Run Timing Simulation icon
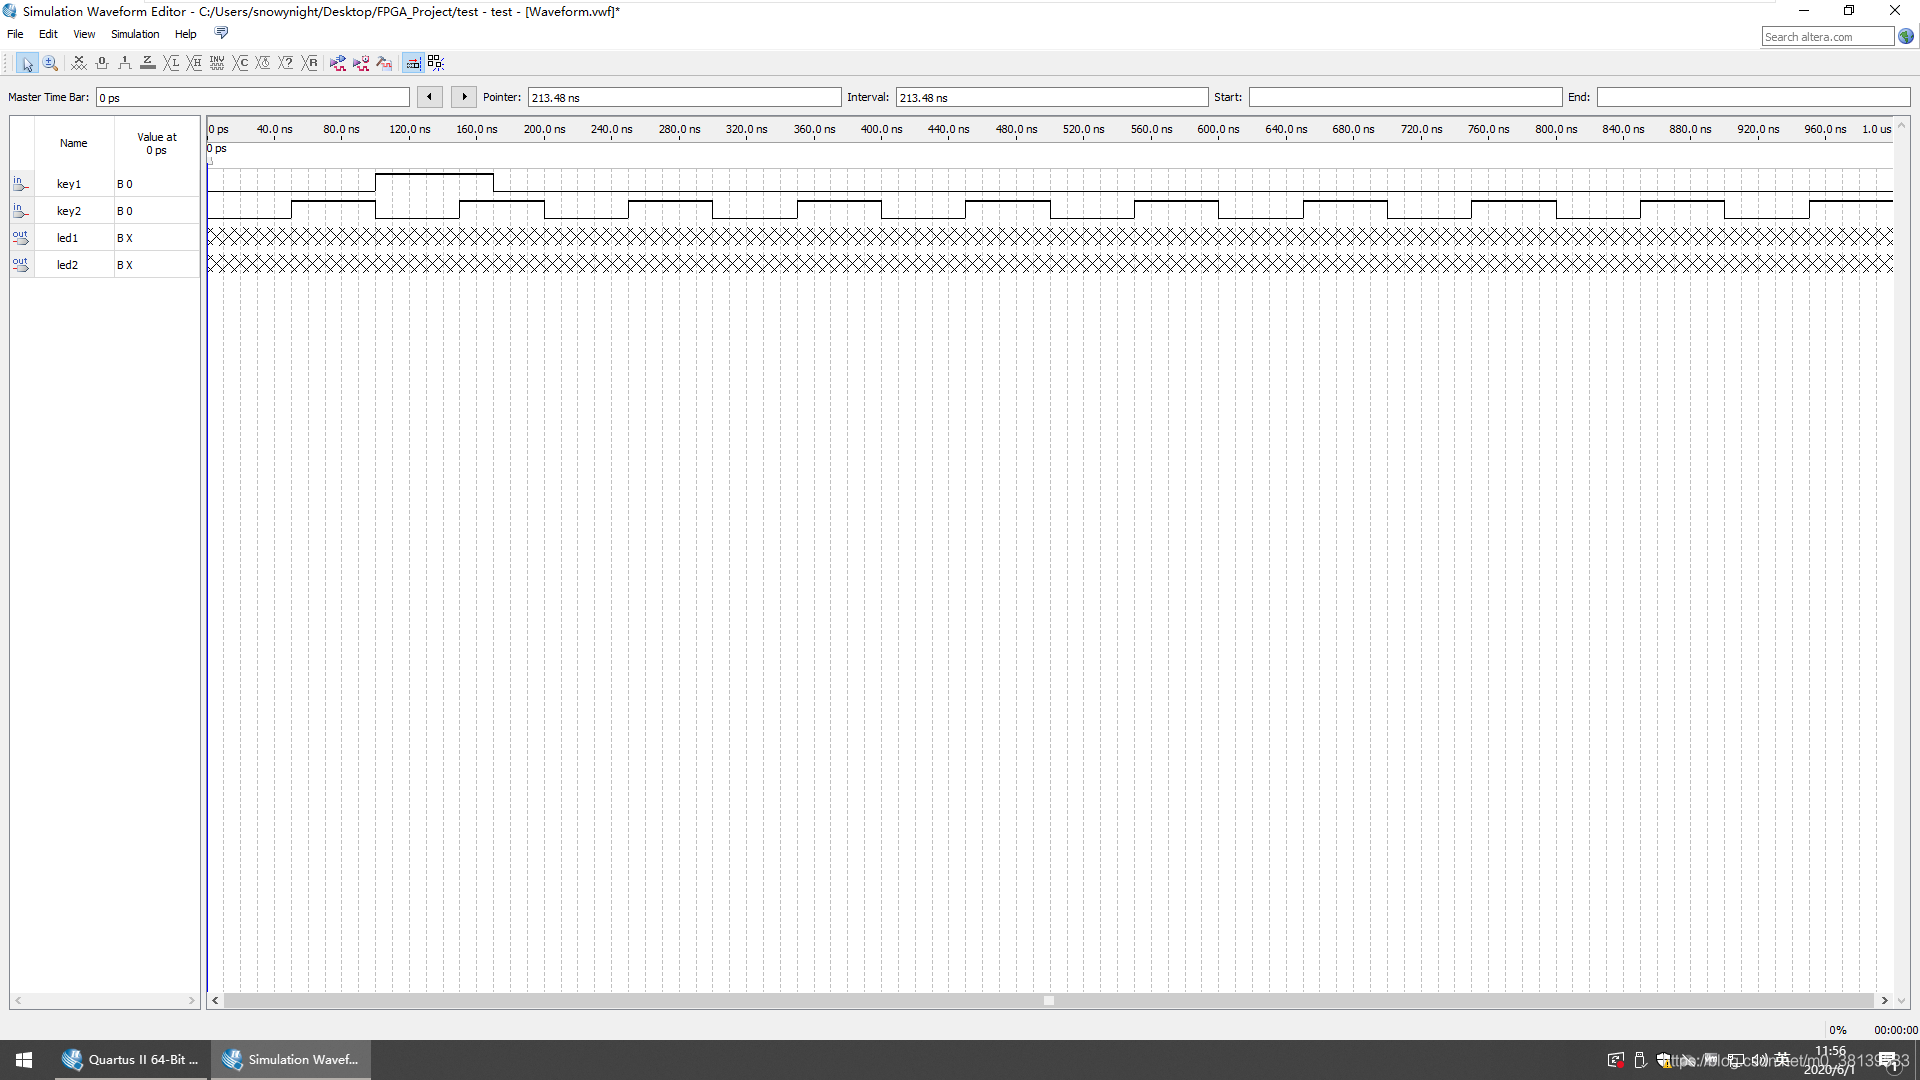This screenshot has width=1920, height=1080. pyautogui.click(x=361, y=63)
